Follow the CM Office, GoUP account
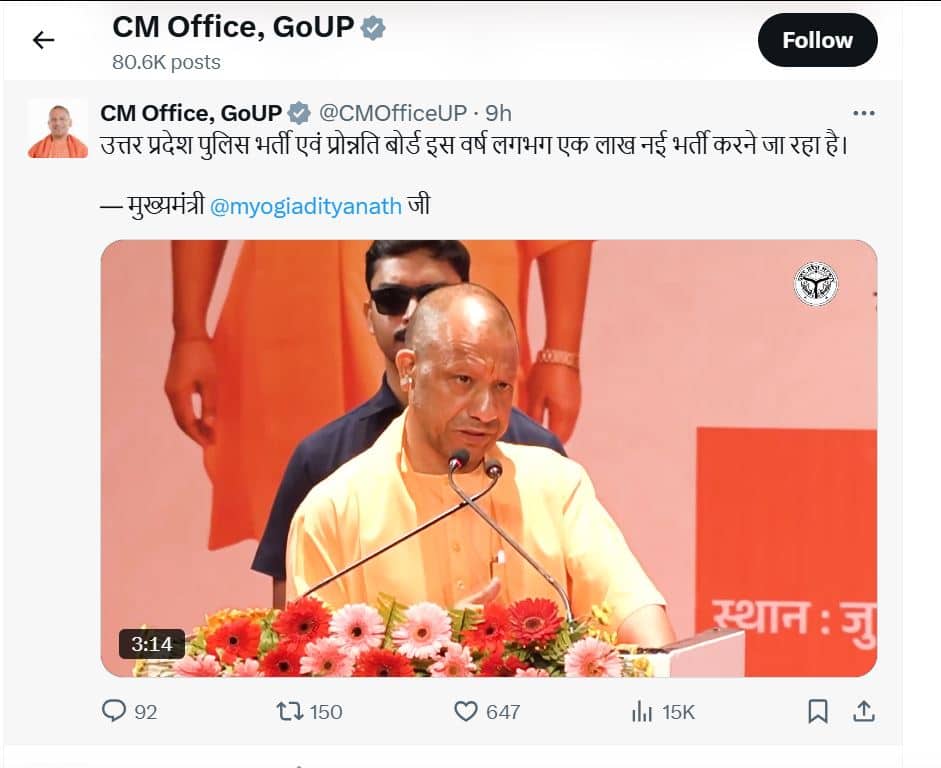The width and height of the screenshot is (941, 768). (817, 40)
